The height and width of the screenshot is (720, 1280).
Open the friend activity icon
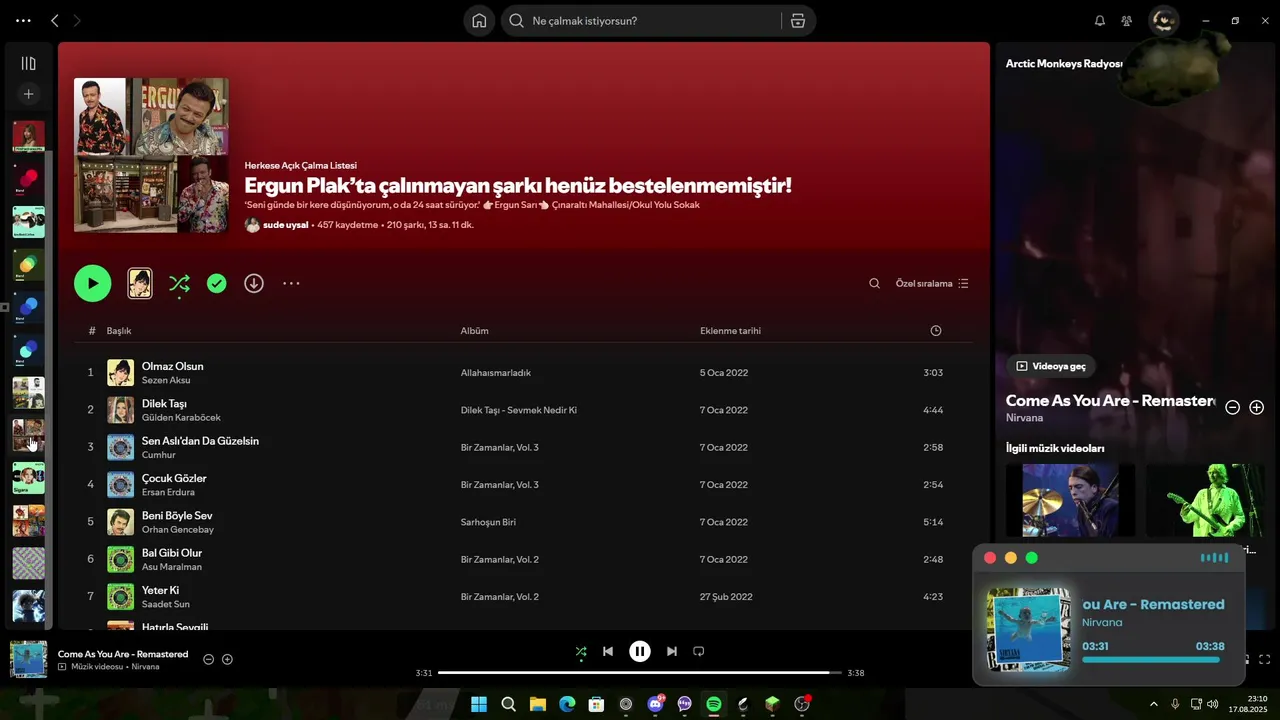[1127, 21]
